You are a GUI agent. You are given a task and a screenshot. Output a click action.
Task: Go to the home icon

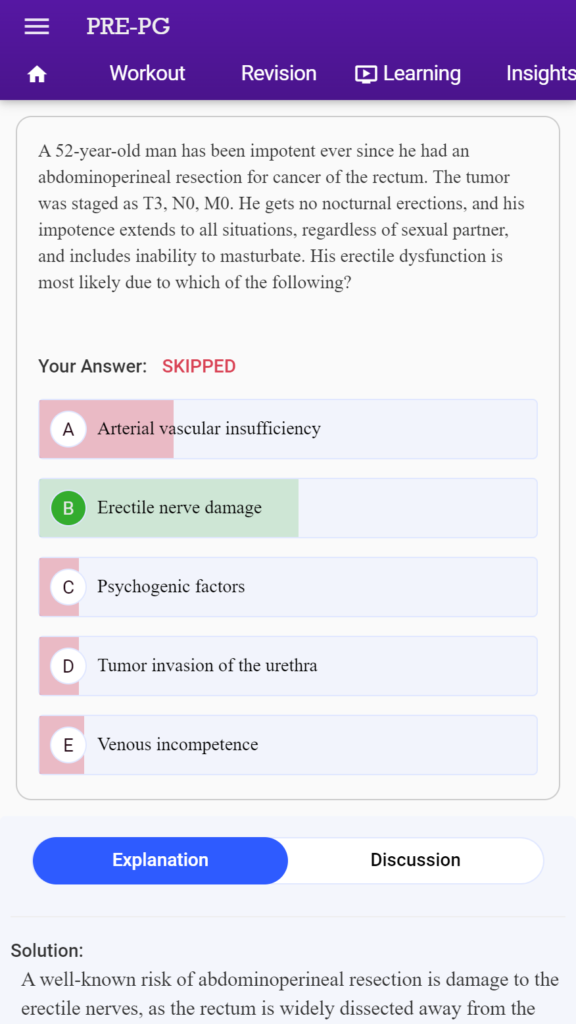[37, 75]
